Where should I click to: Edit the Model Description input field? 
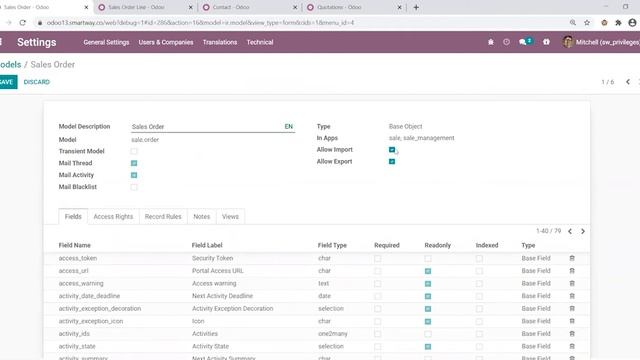[x=206, y=127]
